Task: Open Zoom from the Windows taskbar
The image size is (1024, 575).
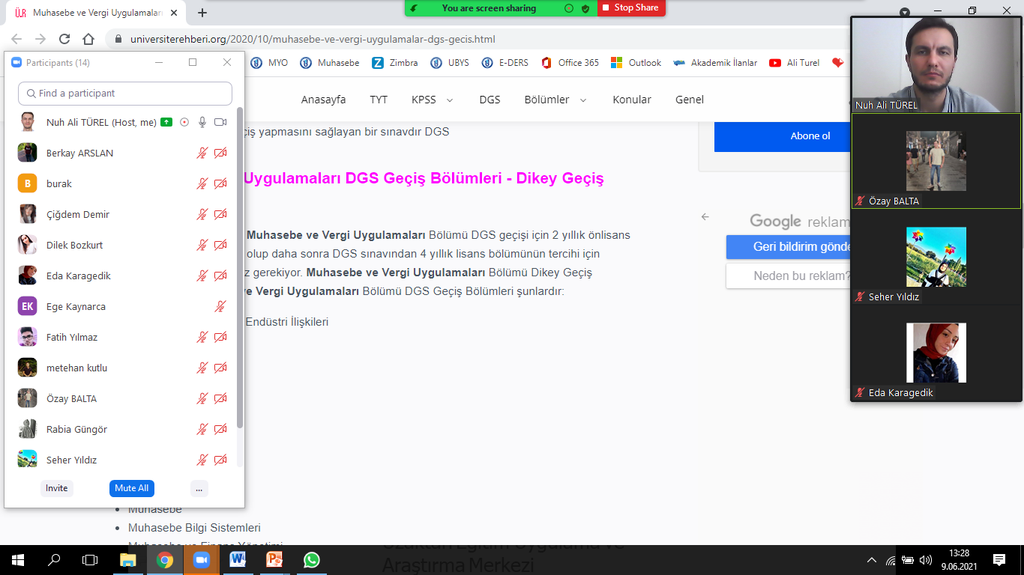Action: [x=200, y=560]
